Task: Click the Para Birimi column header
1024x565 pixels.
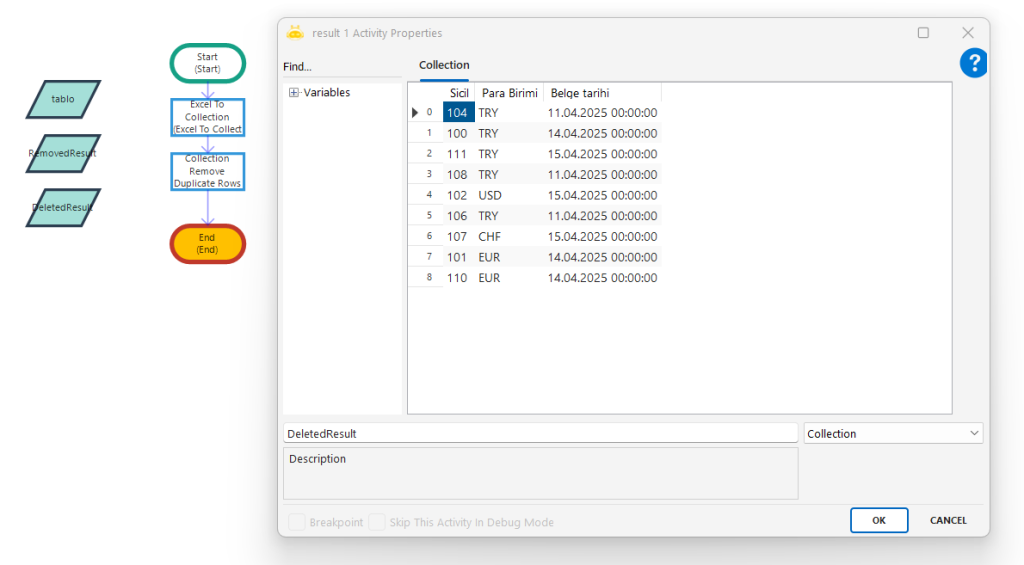Action: pyautogui.click(x=509, y=93)
